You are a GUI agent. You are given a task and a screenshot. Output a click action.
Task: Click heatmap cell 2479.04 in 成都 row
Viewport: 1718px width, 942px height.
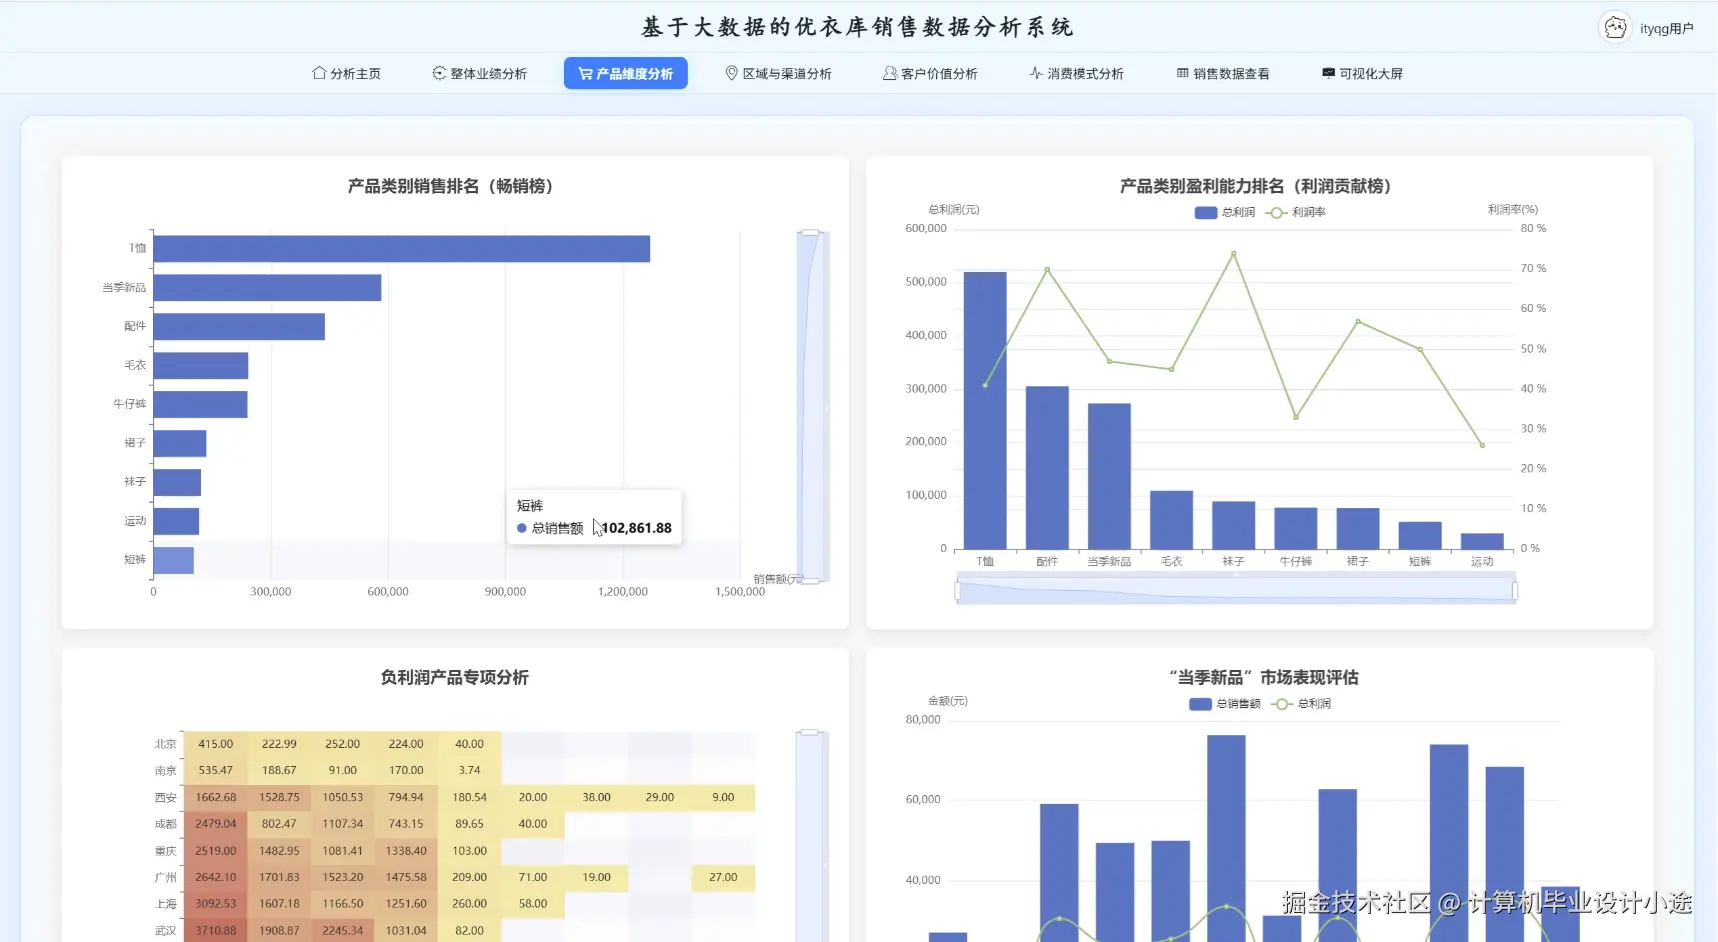216,824
